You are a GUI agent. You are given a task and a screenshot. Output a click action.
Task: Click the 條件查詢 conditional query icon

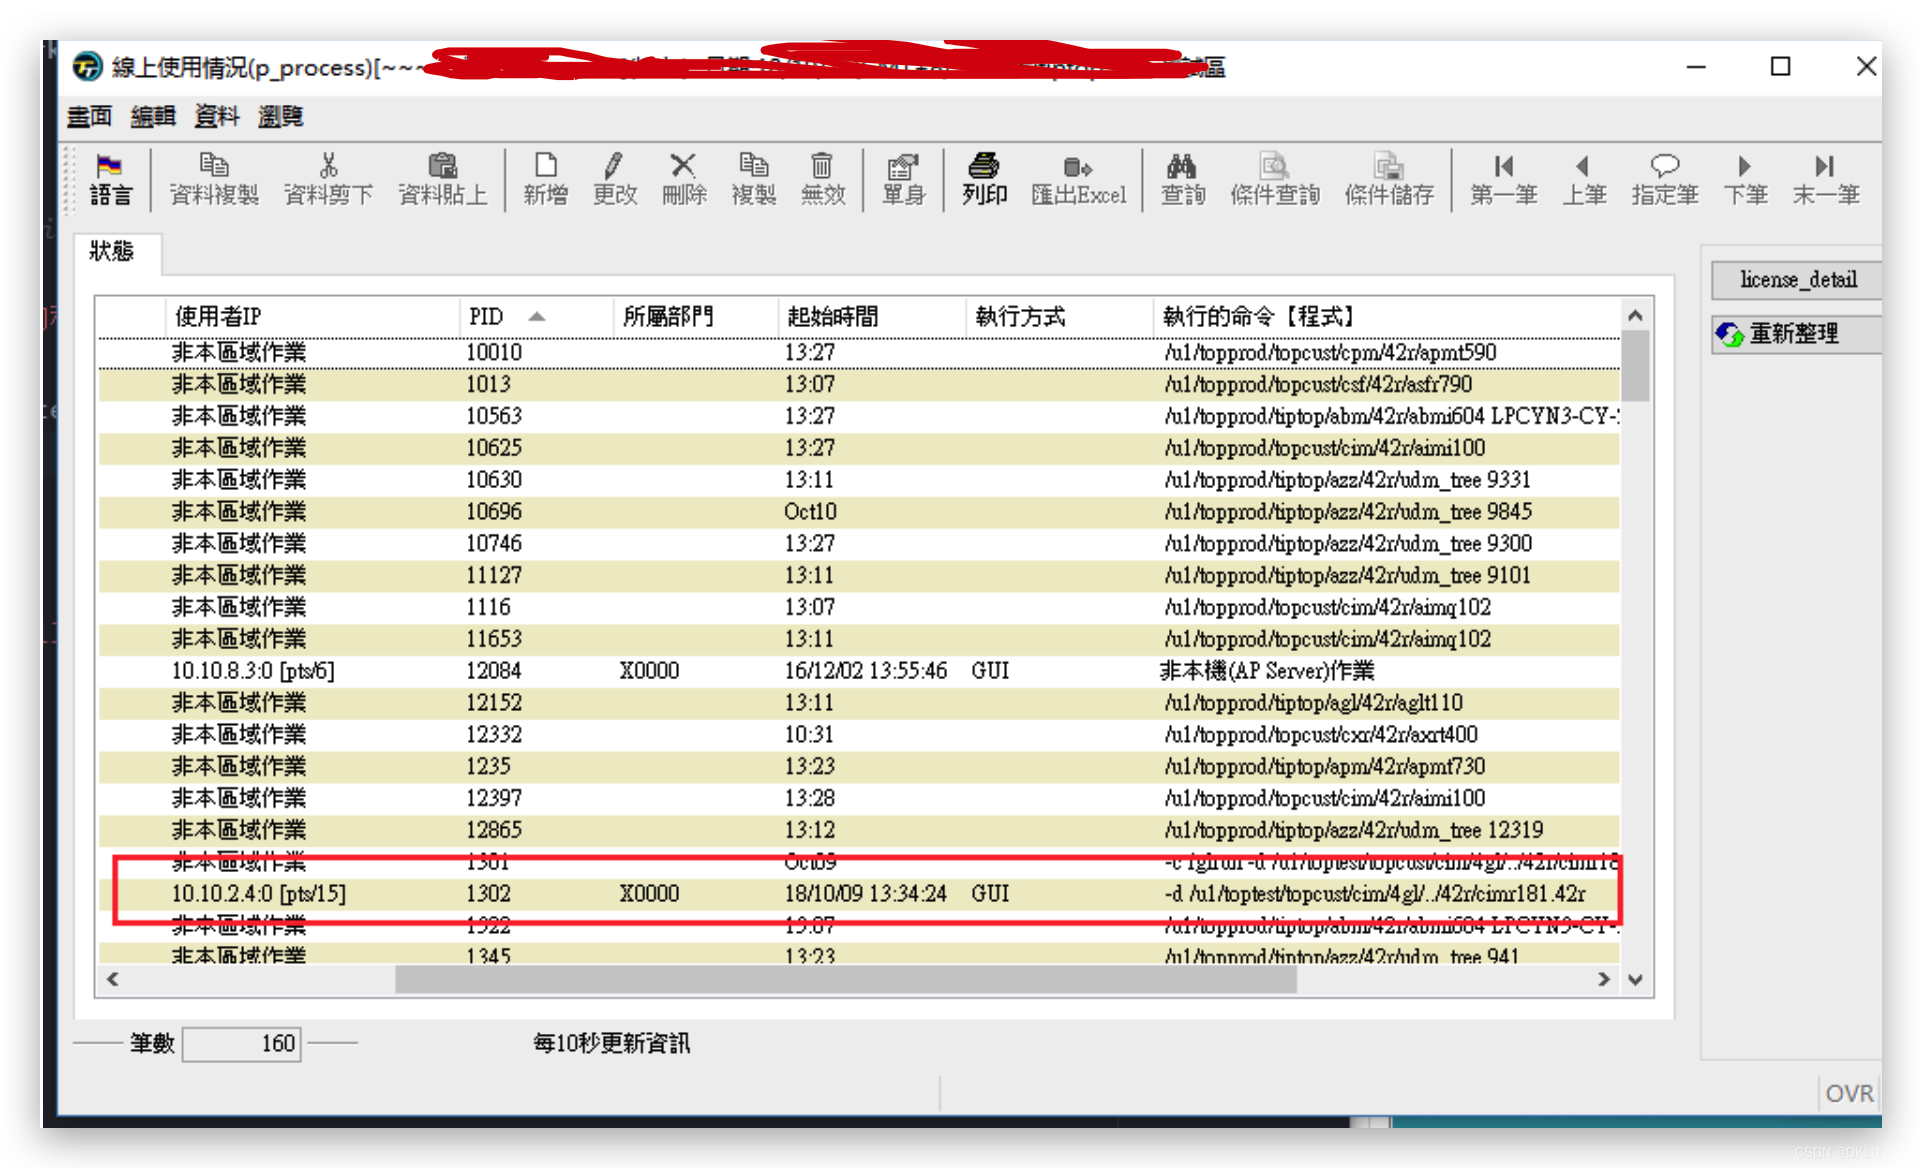[x=1275, y=179]
